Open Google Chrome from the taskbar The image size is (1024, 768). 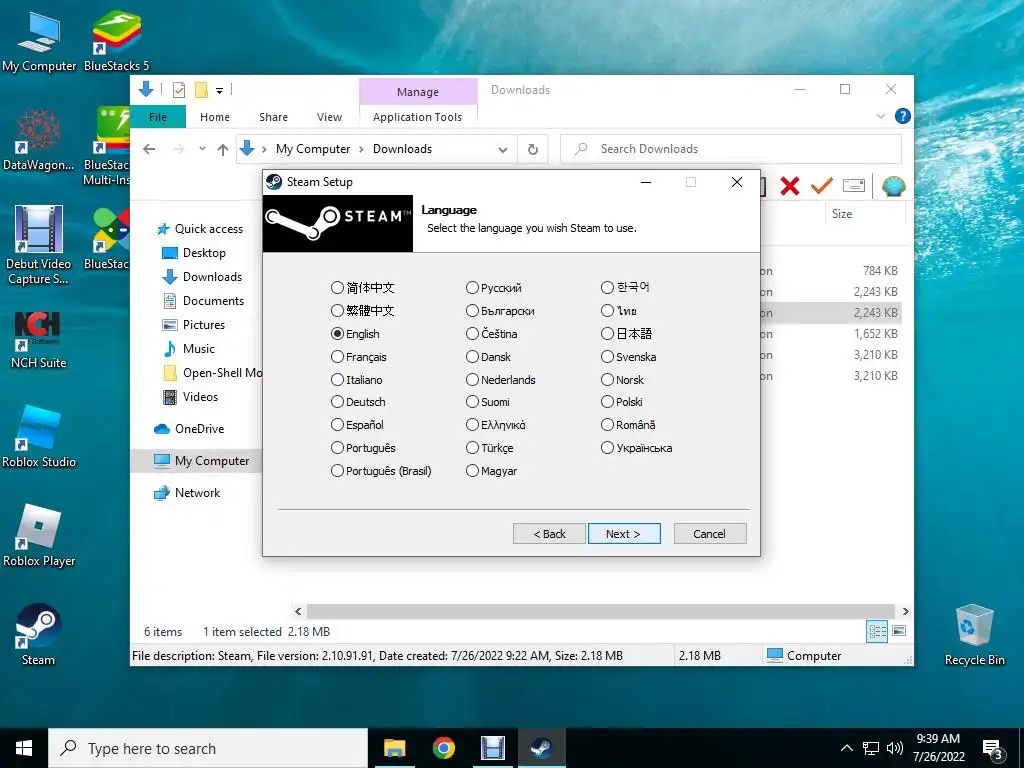click(x=443, y=748)
